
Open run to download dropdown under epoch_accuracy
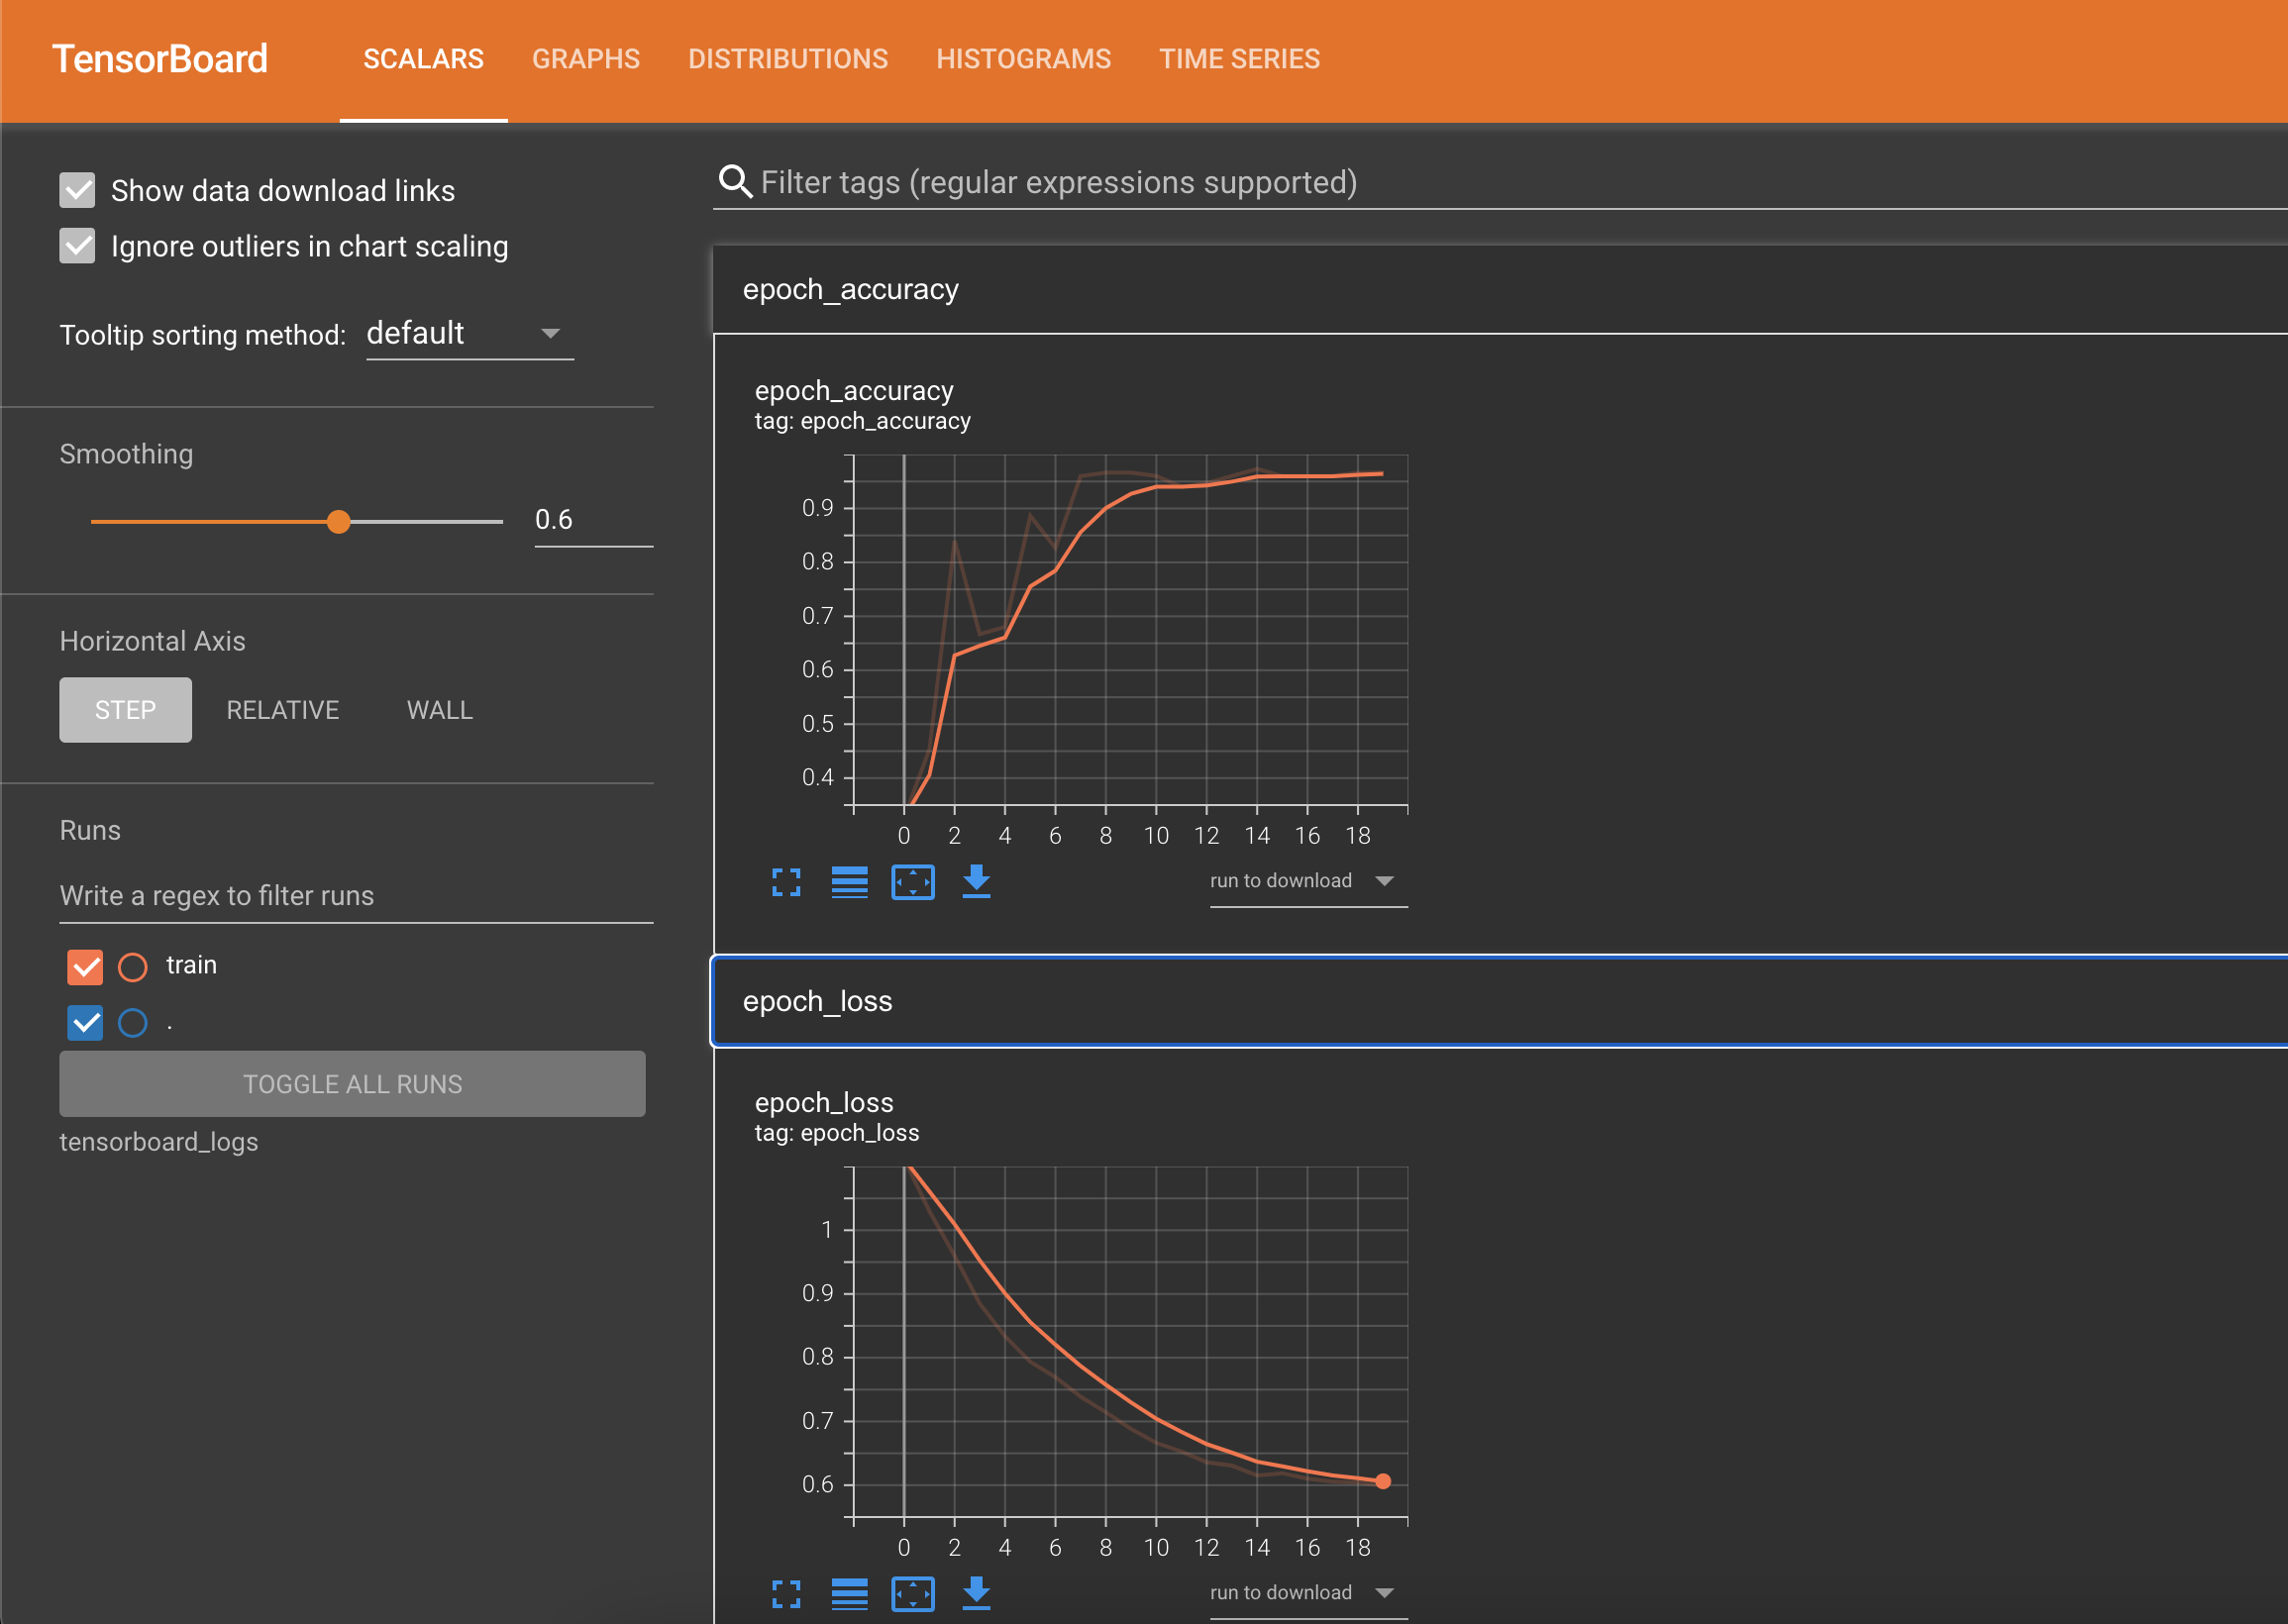click(1307, 881)
